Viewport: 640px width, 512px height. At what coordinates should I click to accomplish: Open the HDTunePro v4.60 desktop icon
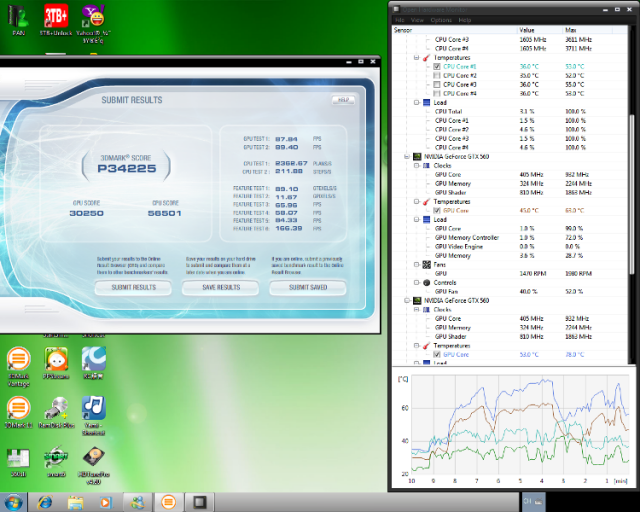tap(93, 465)
